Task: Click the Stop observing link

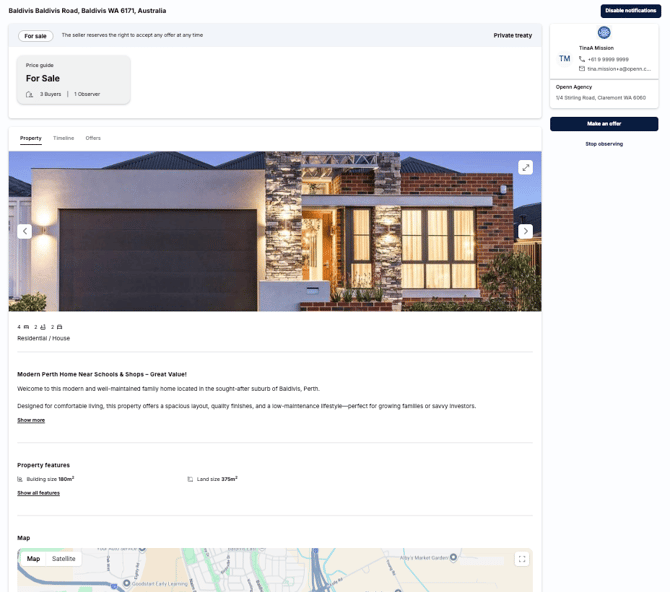Action: coord(604,144)
